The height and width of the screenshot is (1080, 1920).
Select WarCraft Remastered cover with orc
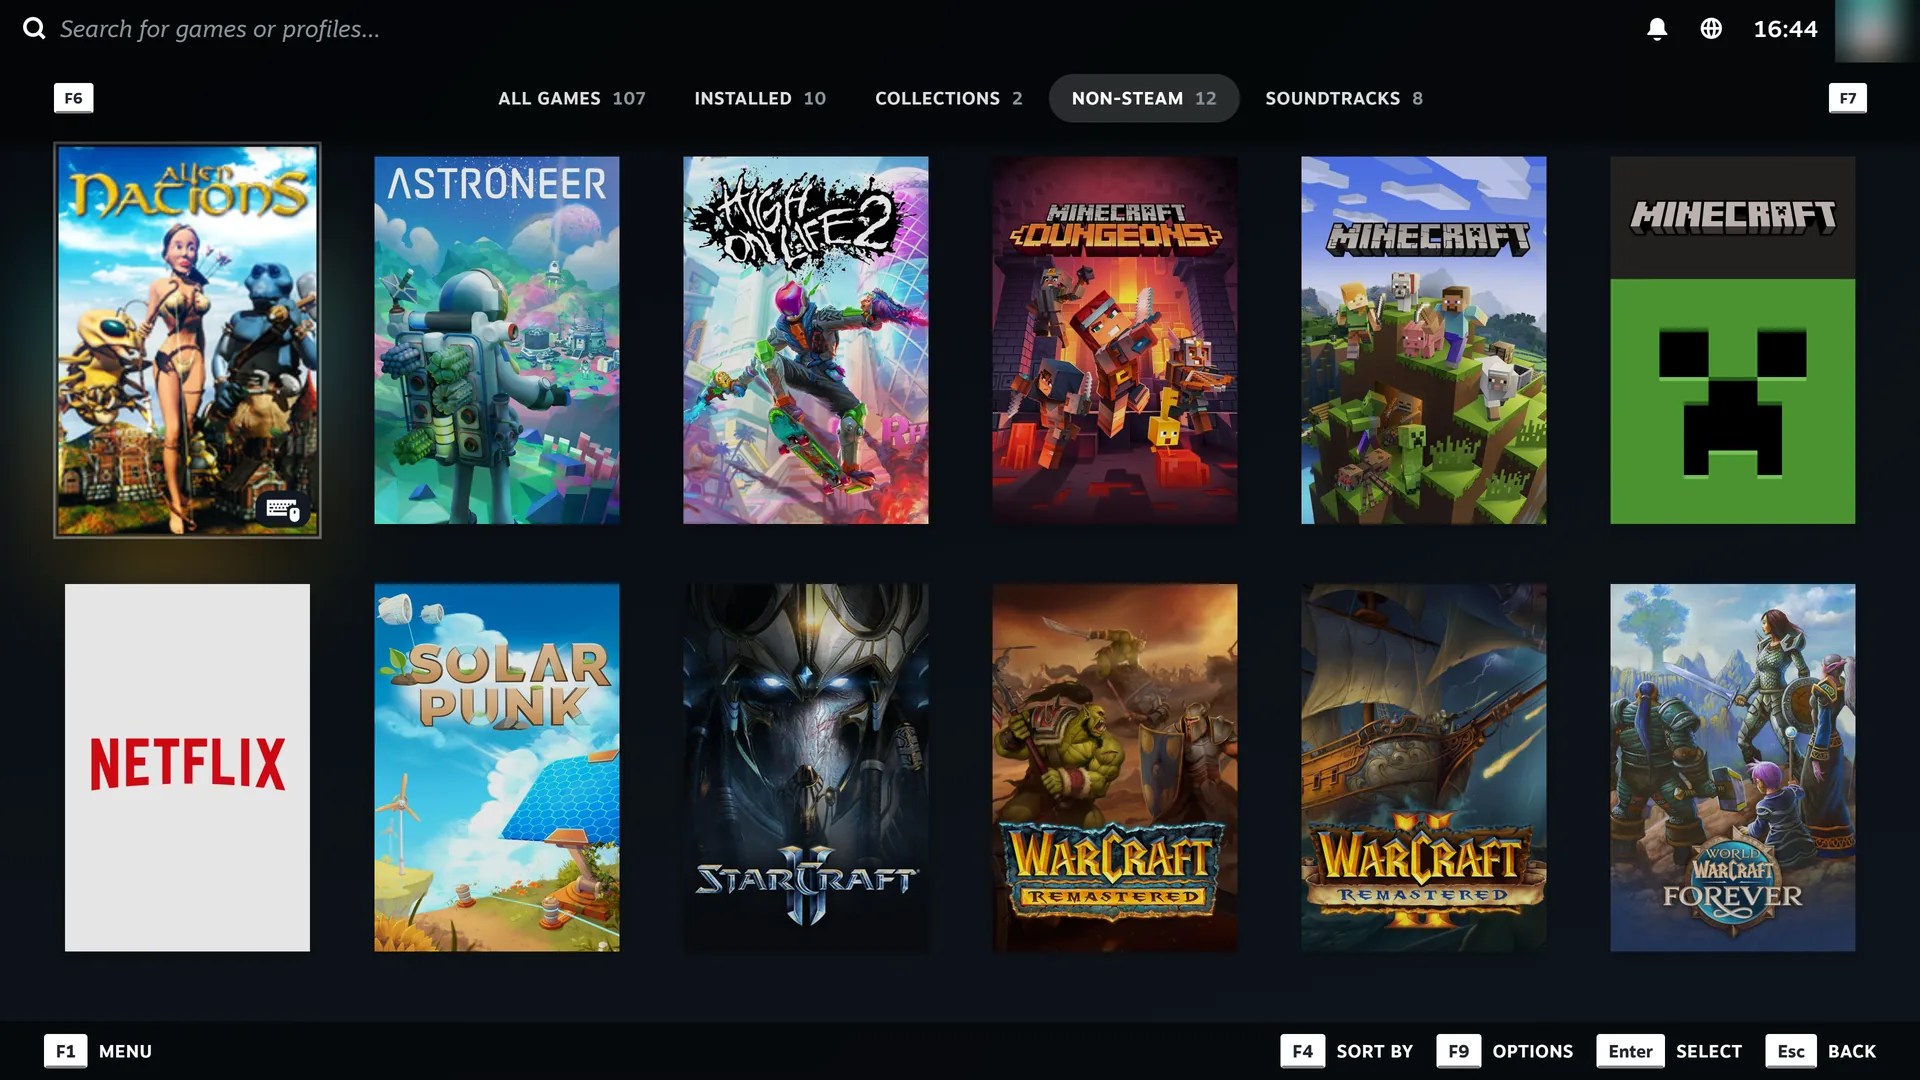click(x=1115, y=768)
